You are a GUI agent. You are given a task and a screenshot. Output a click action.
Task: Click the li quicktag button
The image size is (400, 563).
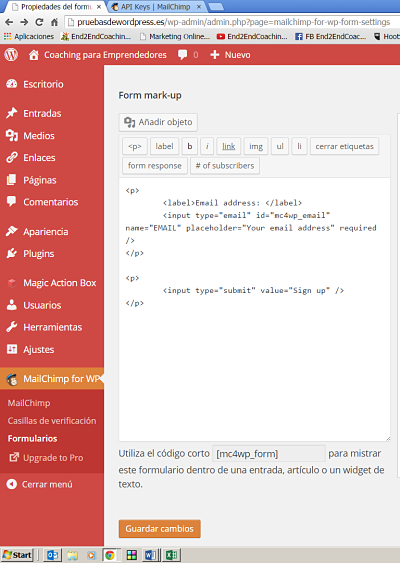299,146
